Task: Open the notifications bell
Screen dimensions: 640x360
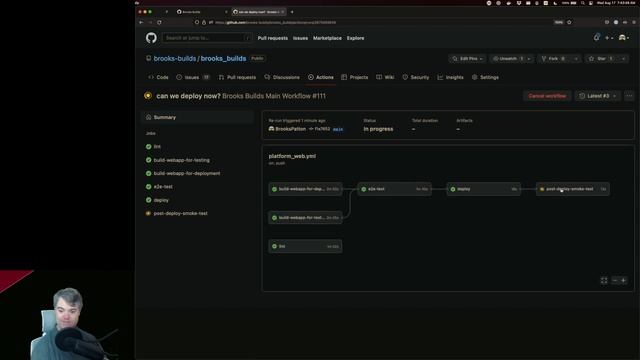Action: point(596,38)
